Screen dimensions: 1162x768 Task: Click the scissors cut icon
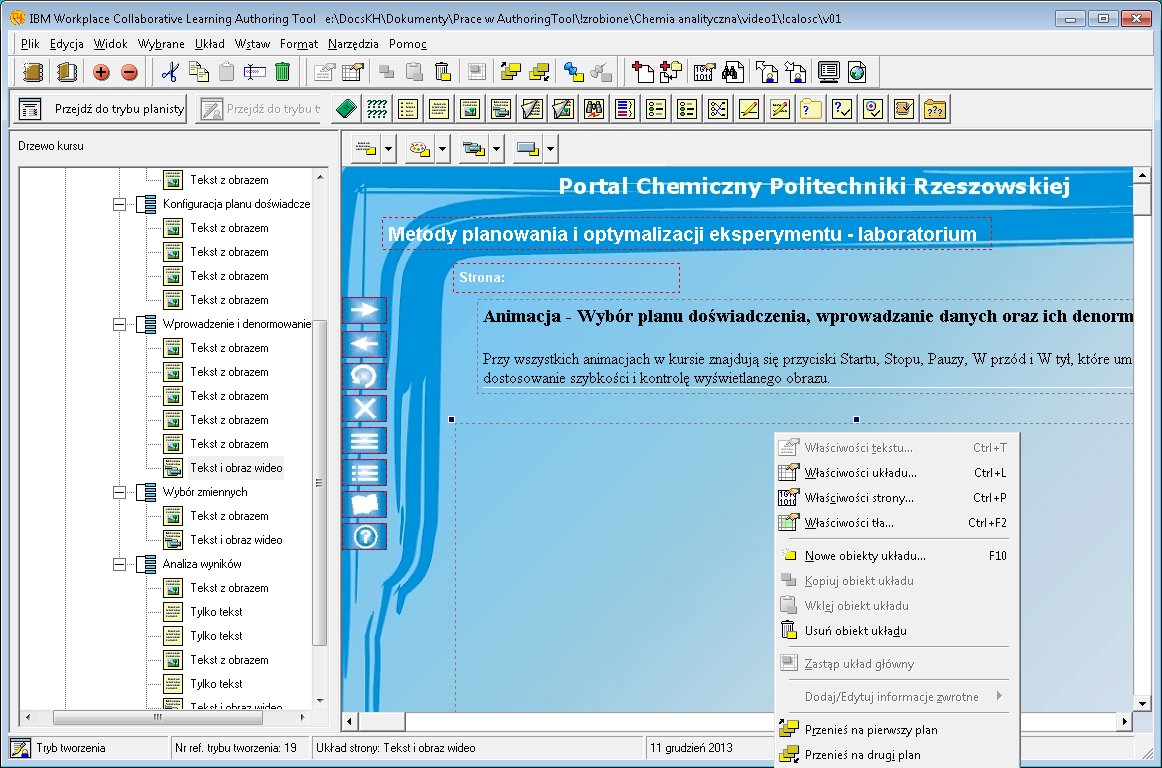pyautogui.click(x=170, y=72)
